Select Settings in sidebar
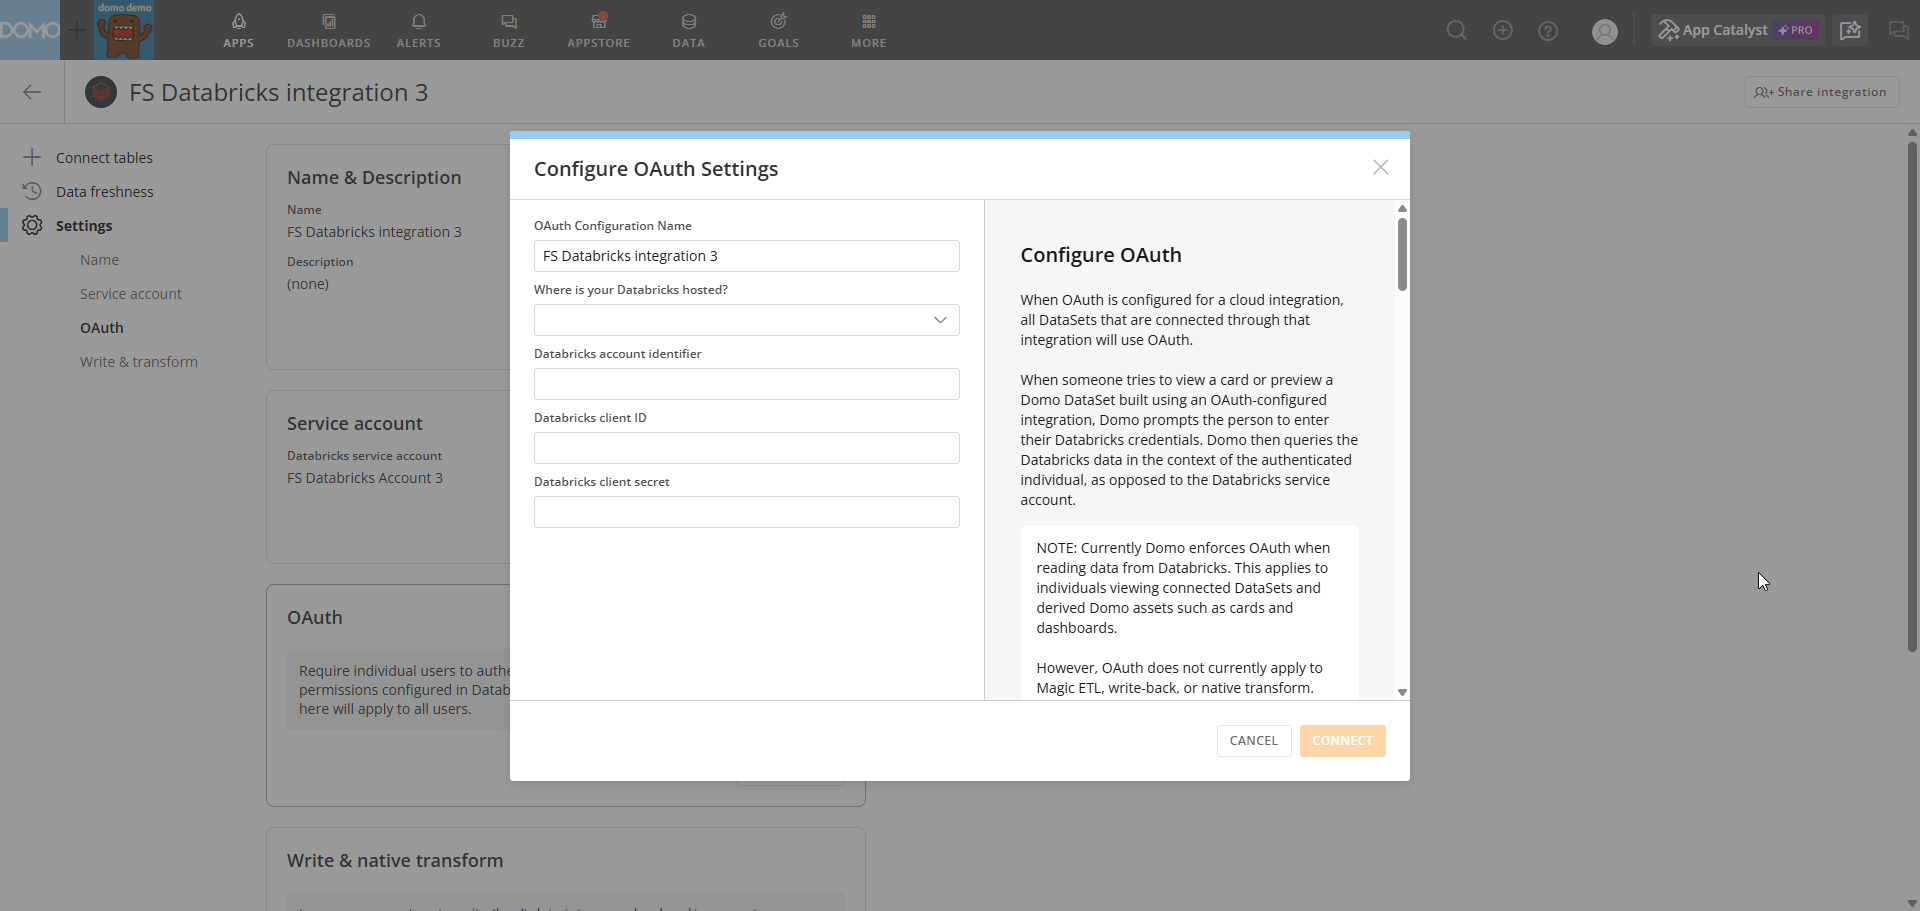The height and width of the screenshot is (911, 1920). click(x=84, y=226)
